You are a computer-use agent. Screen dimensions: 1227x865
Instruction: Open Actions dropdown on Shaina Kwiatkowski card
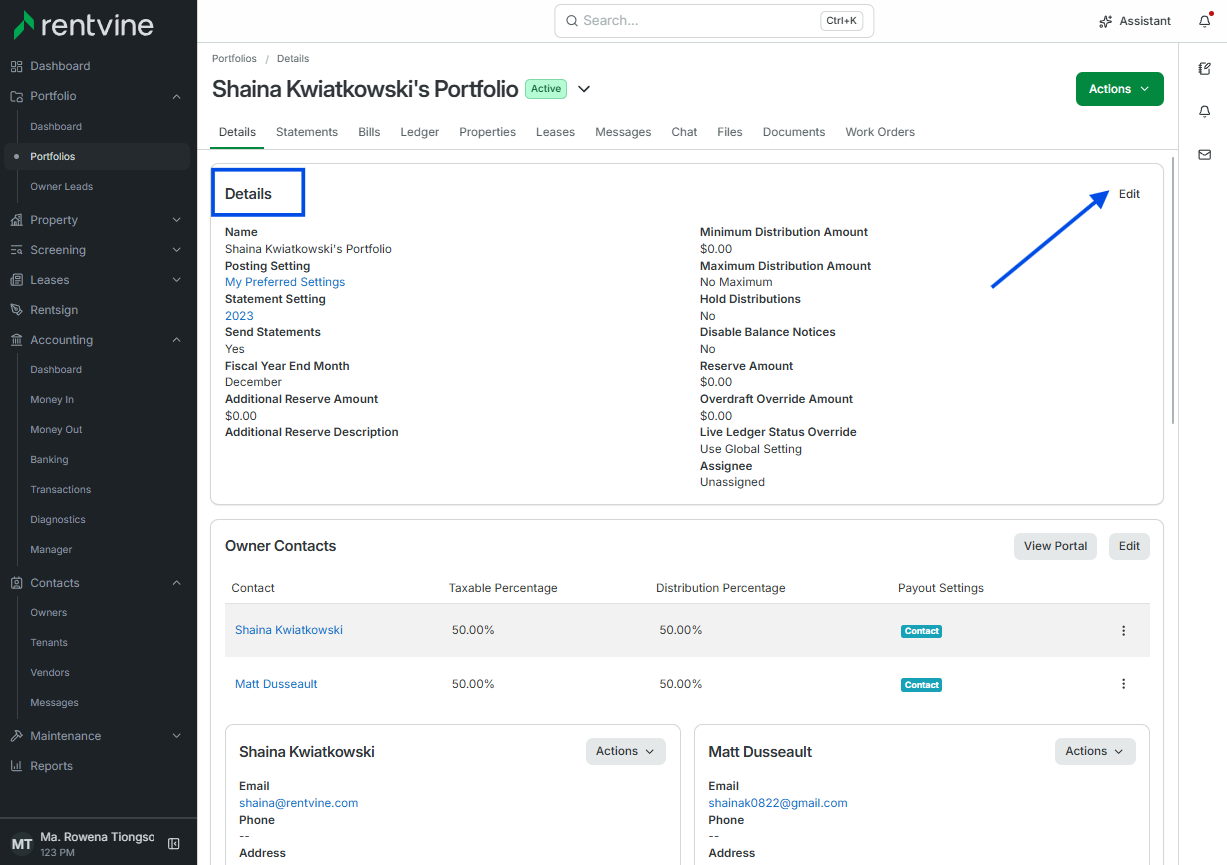click(625, 751)
